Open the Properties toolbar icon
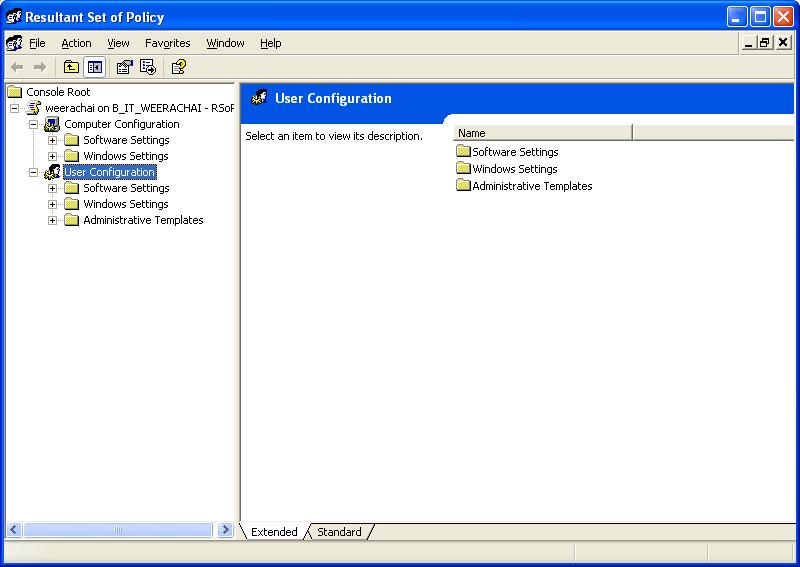Viewport: 800px width, 567px height. pyautogui.click(x=124, y=67)
